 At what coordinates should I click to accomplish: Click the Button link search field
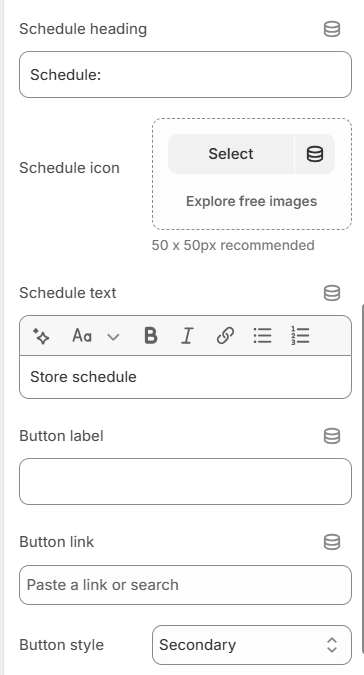185,585
